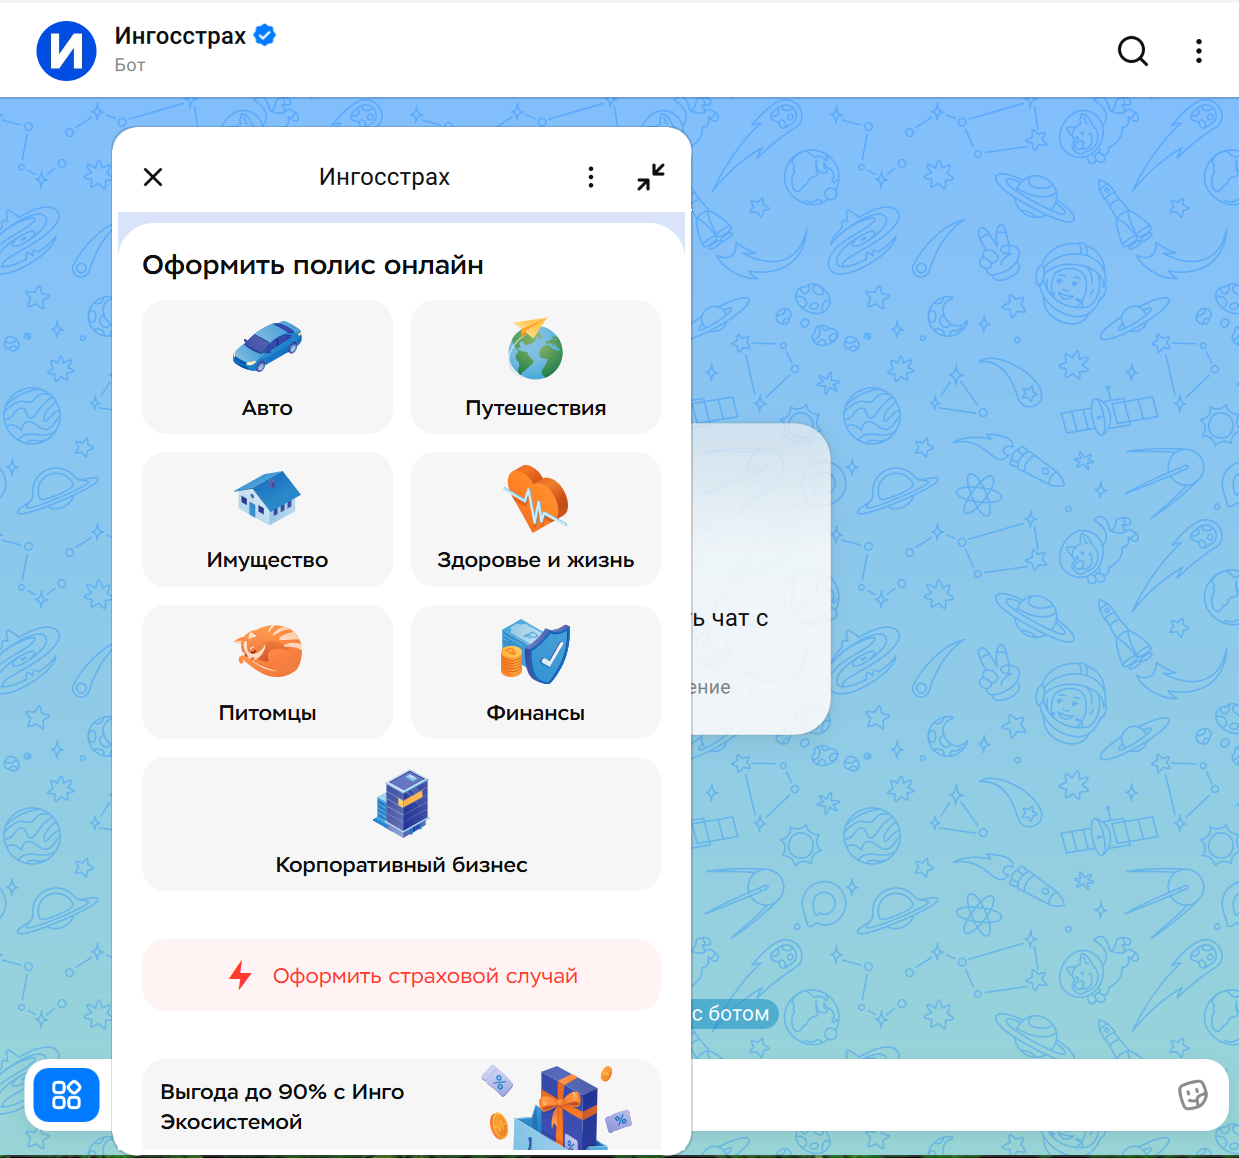Viewport: 1239px width, 1158px height.
Task: Open the mini app three-dot menu
Action: tap(591, 177)
